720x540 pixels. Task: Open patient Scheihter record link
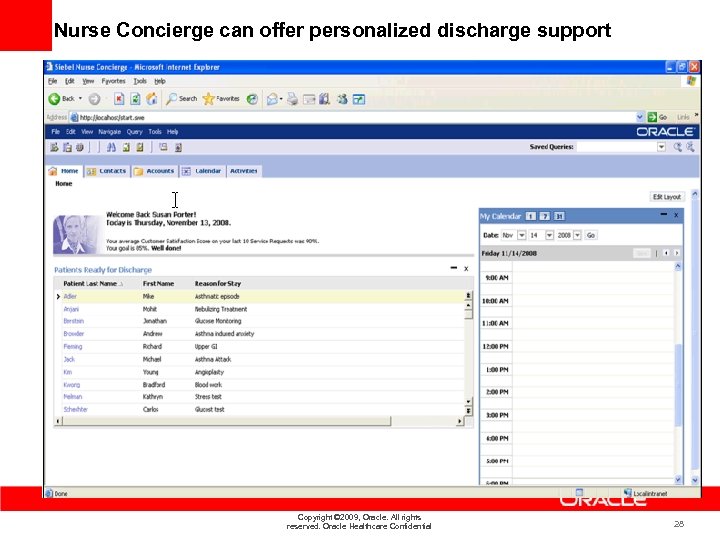(x=75, y=409)
